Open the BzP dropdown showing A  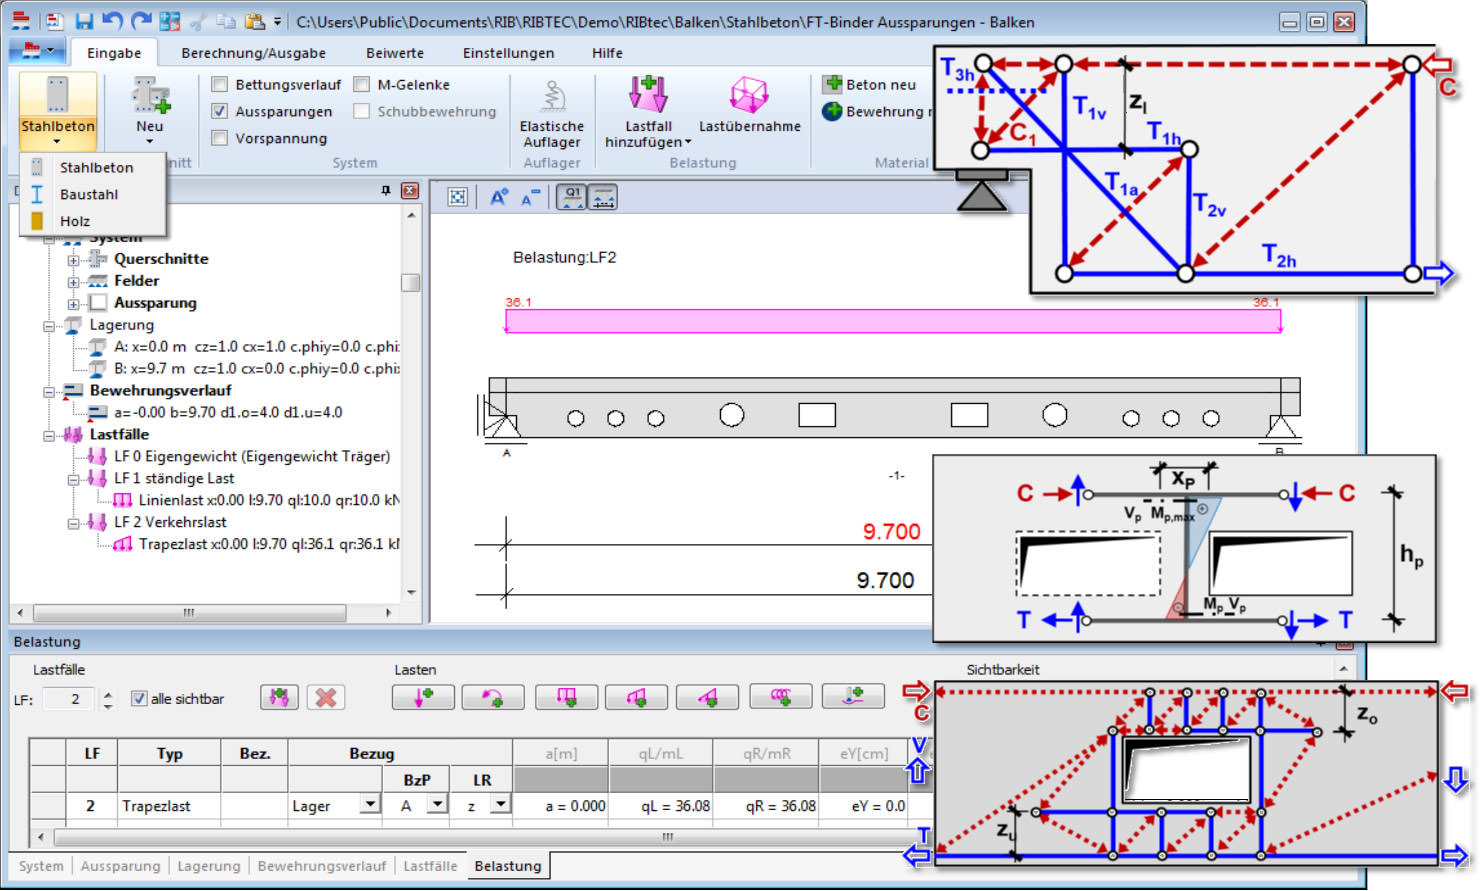tap(437, 804)
